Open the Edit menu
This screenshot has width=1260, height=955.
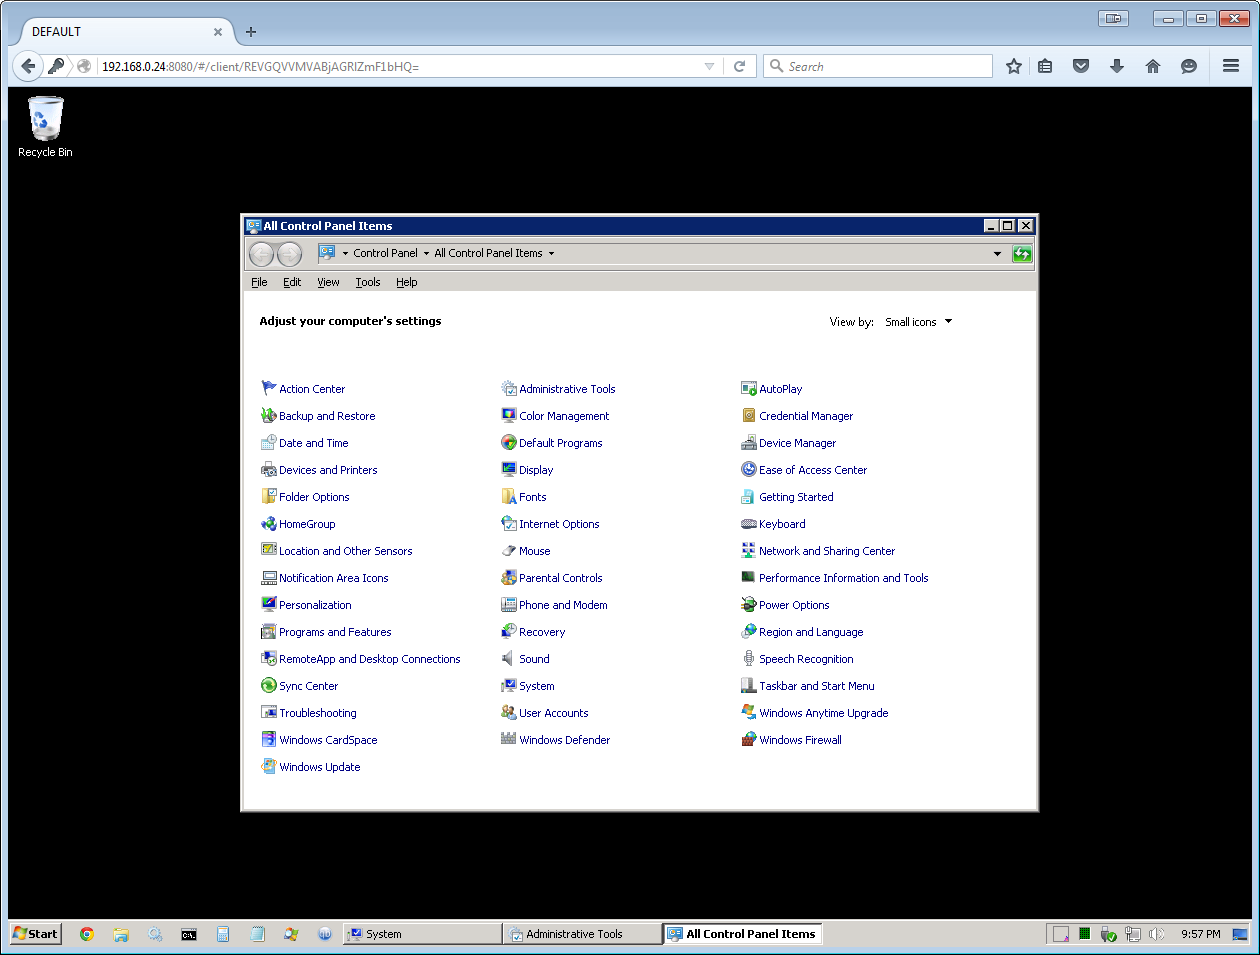(292, 282)
